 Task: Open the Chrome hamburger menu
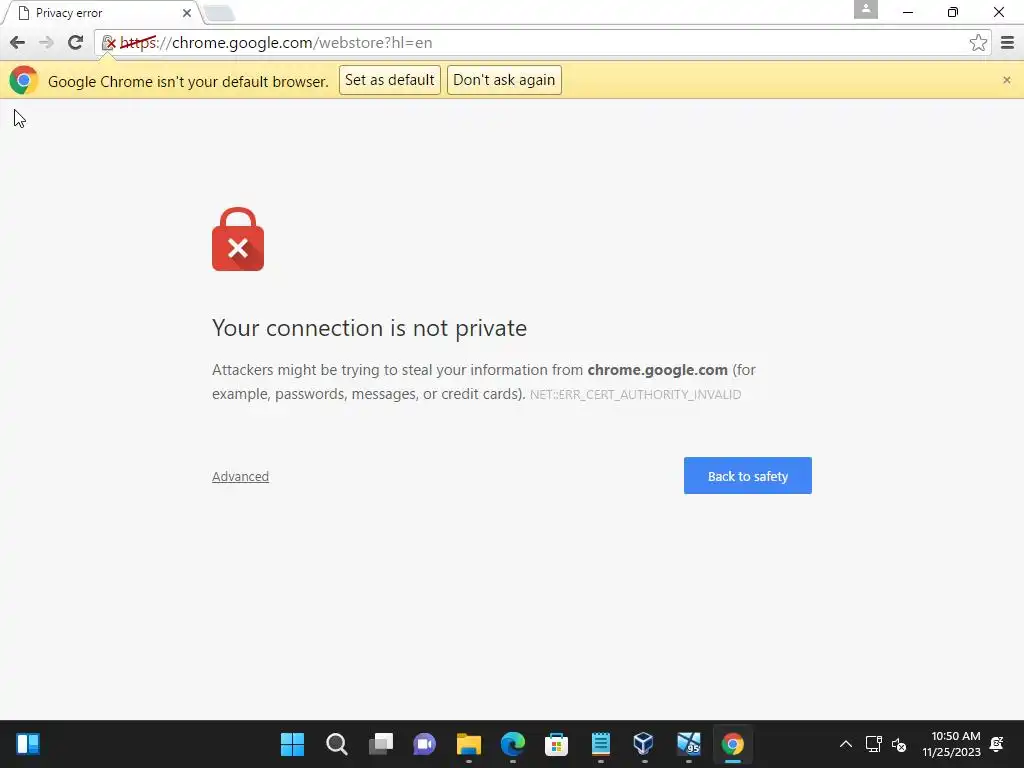coord(1007,43)
